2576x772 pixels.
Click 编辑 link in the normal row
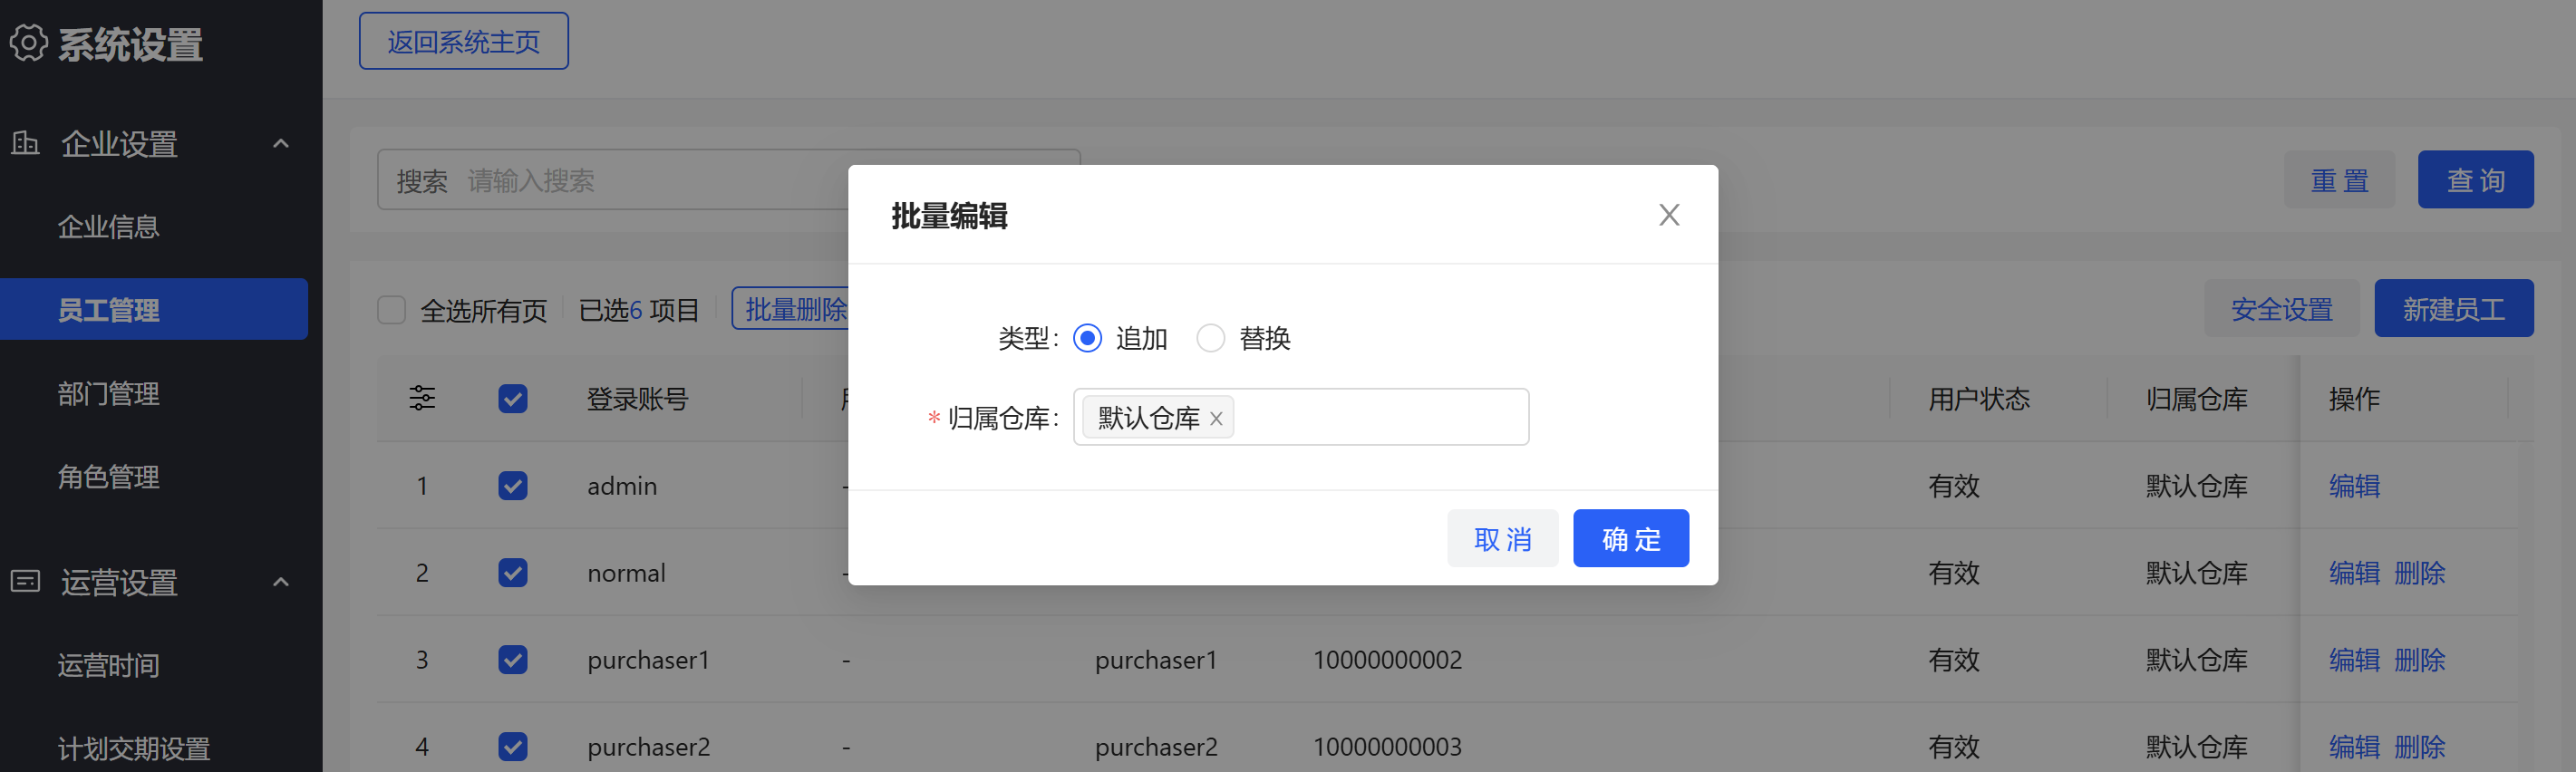(2354, 573)
